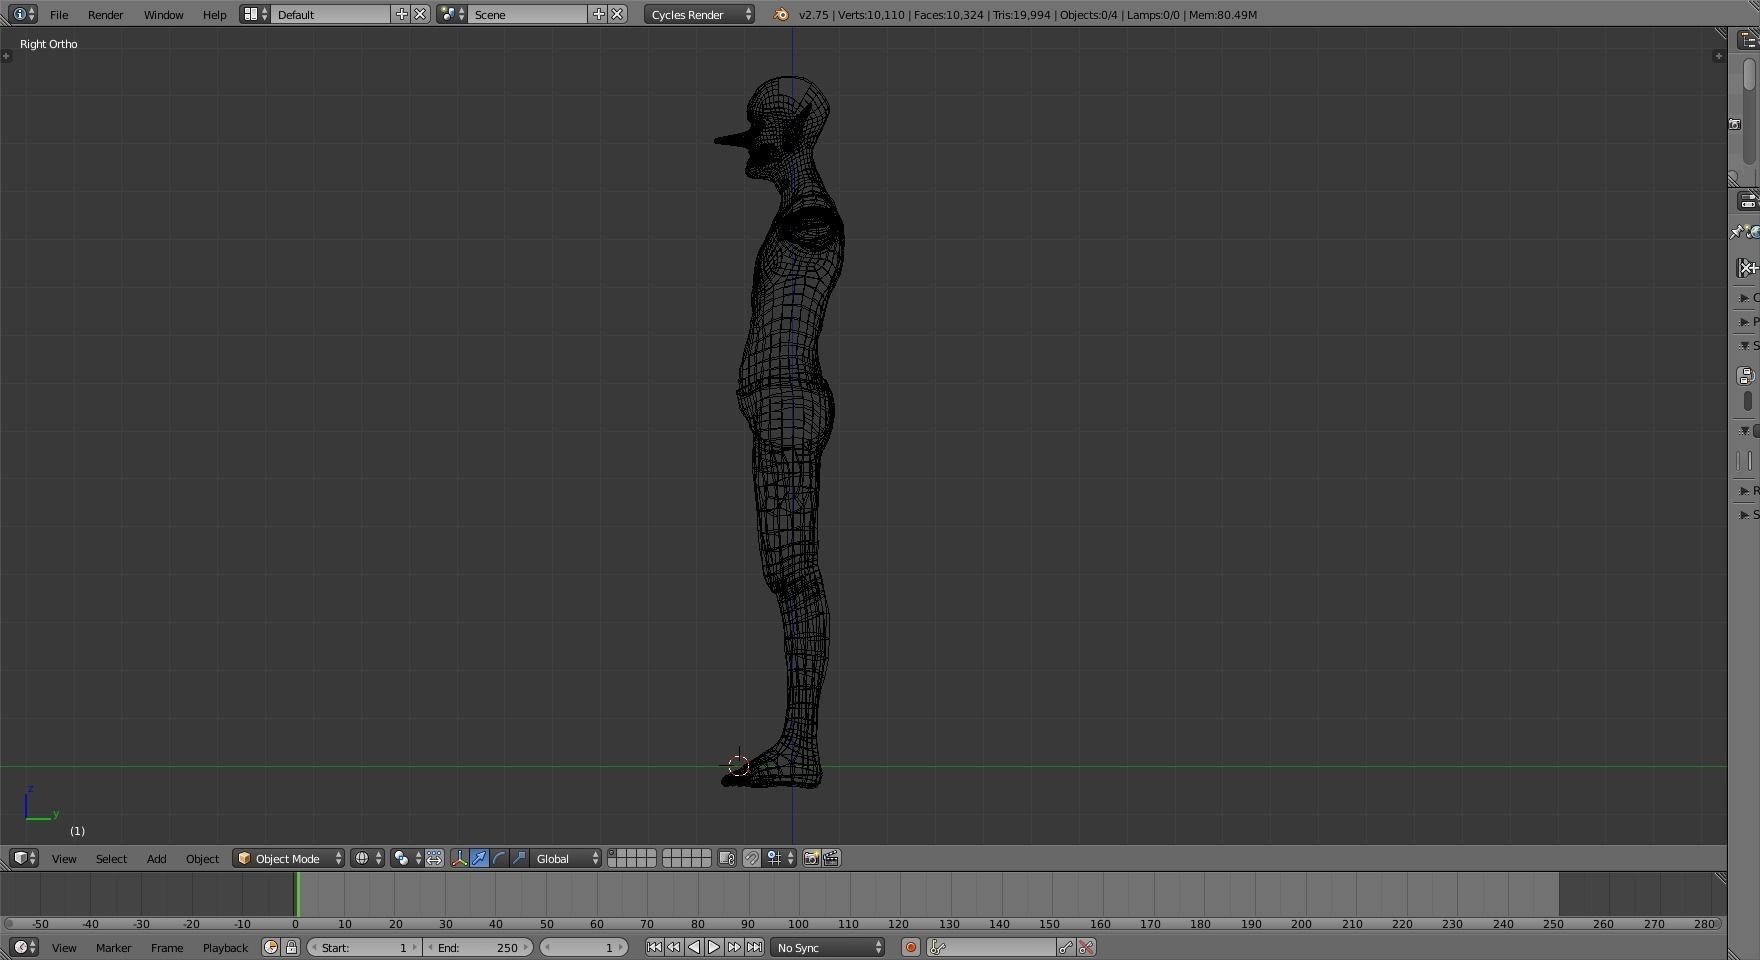This screenshot has width=1760, height=960.
Task: Open the Cycles Render engine dropdown
Action: (x=699, y=14)
